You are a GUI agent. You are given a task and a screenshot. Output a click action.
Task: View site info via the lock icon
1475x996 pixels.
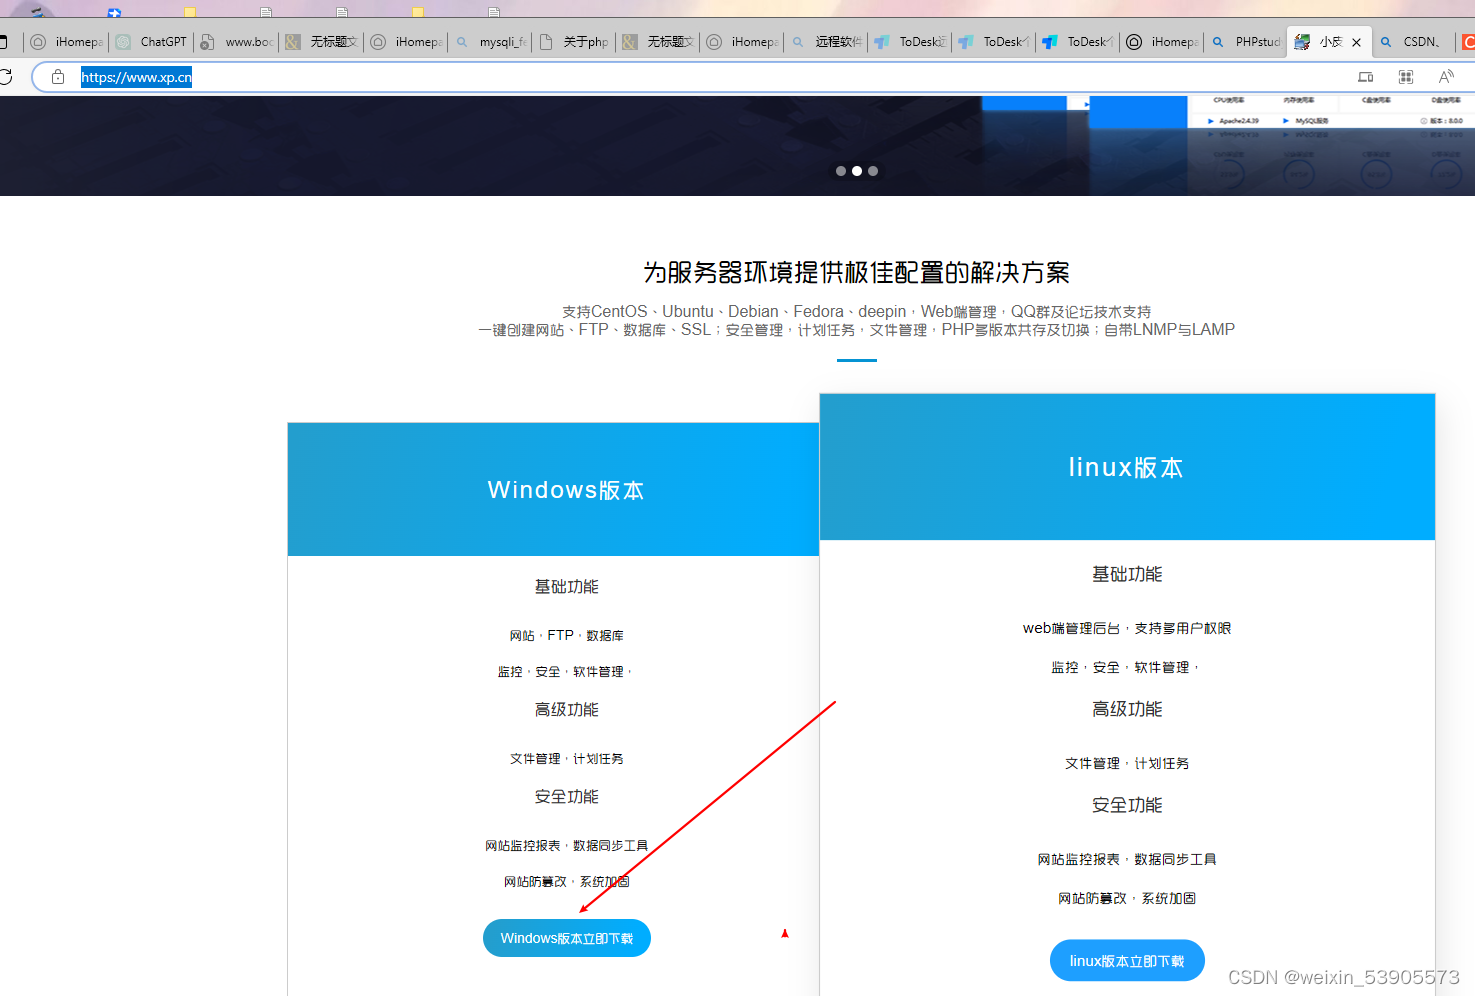click(58, 77)
